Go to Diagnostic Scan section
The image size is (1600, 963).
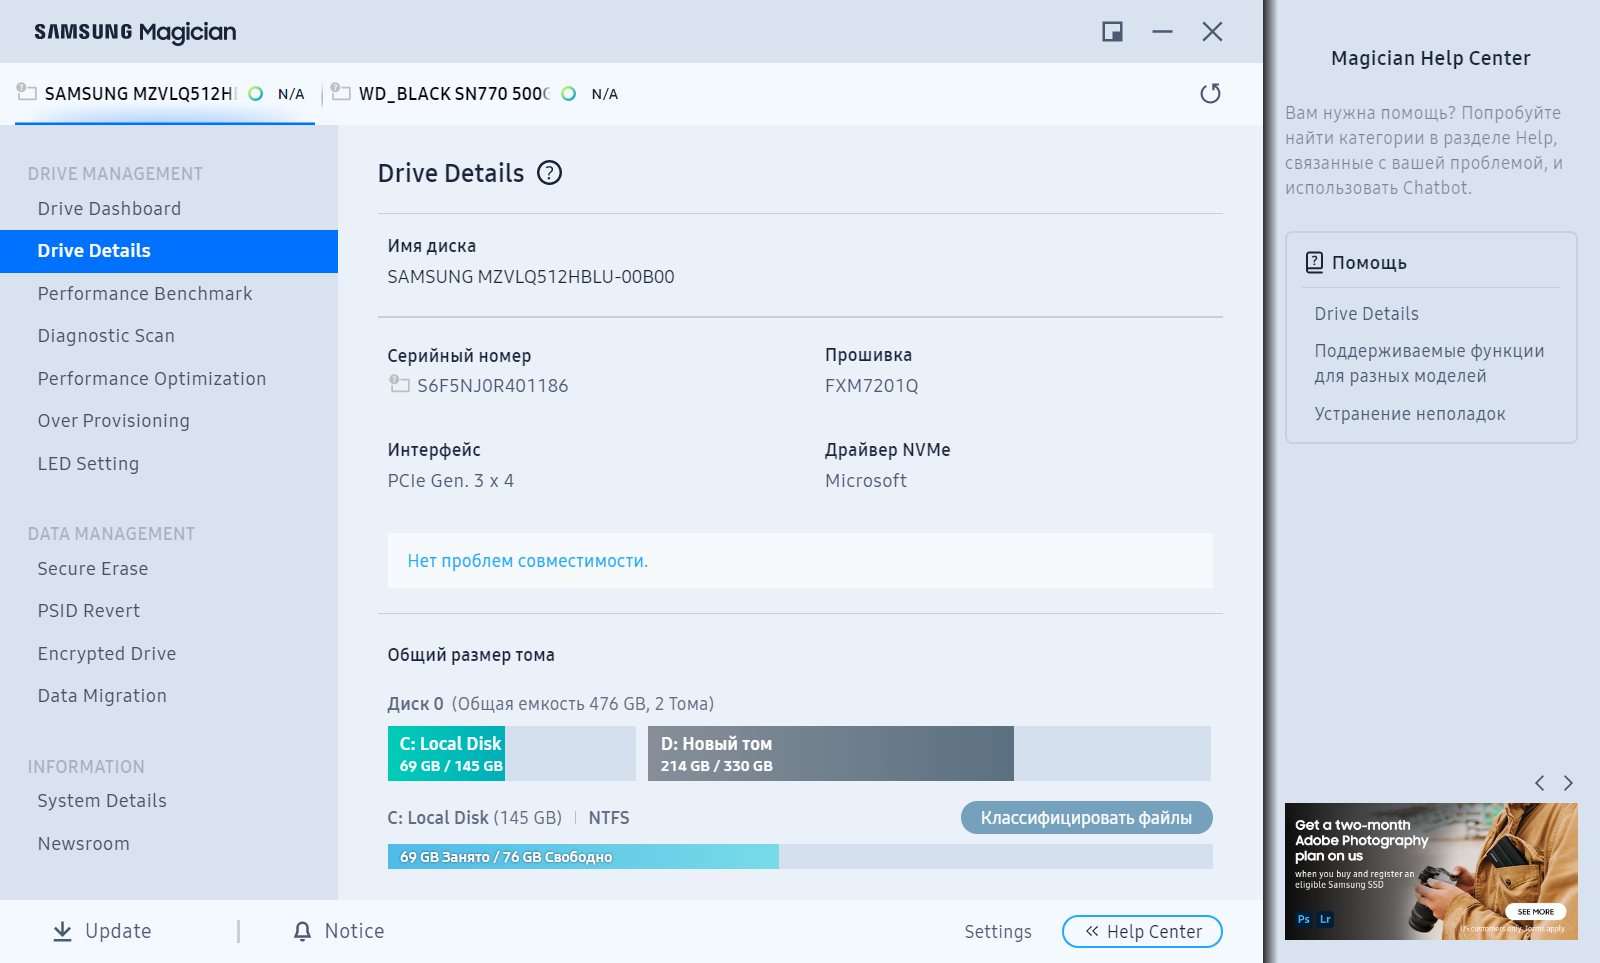coord(106,336)
